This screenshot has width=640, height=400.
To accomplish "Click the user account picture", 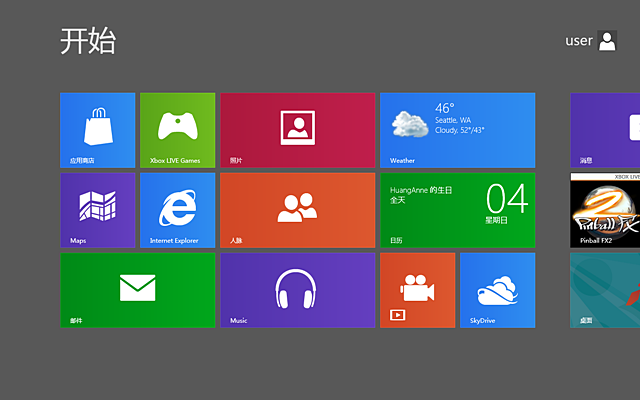I will click(607, 41).
